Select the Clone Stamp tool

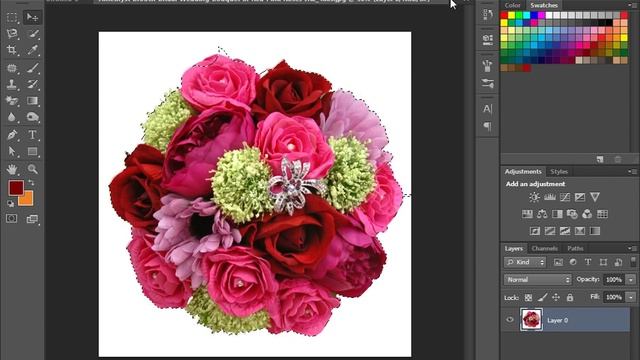[x=12, y=84]
